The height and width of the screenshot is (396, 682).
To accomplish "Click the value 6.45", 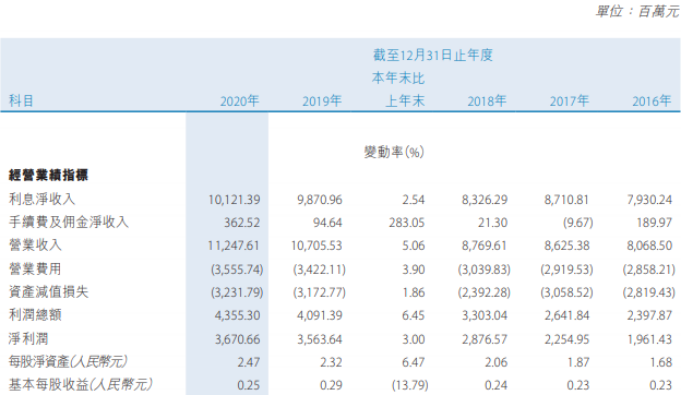I will [x=413, y=315].
